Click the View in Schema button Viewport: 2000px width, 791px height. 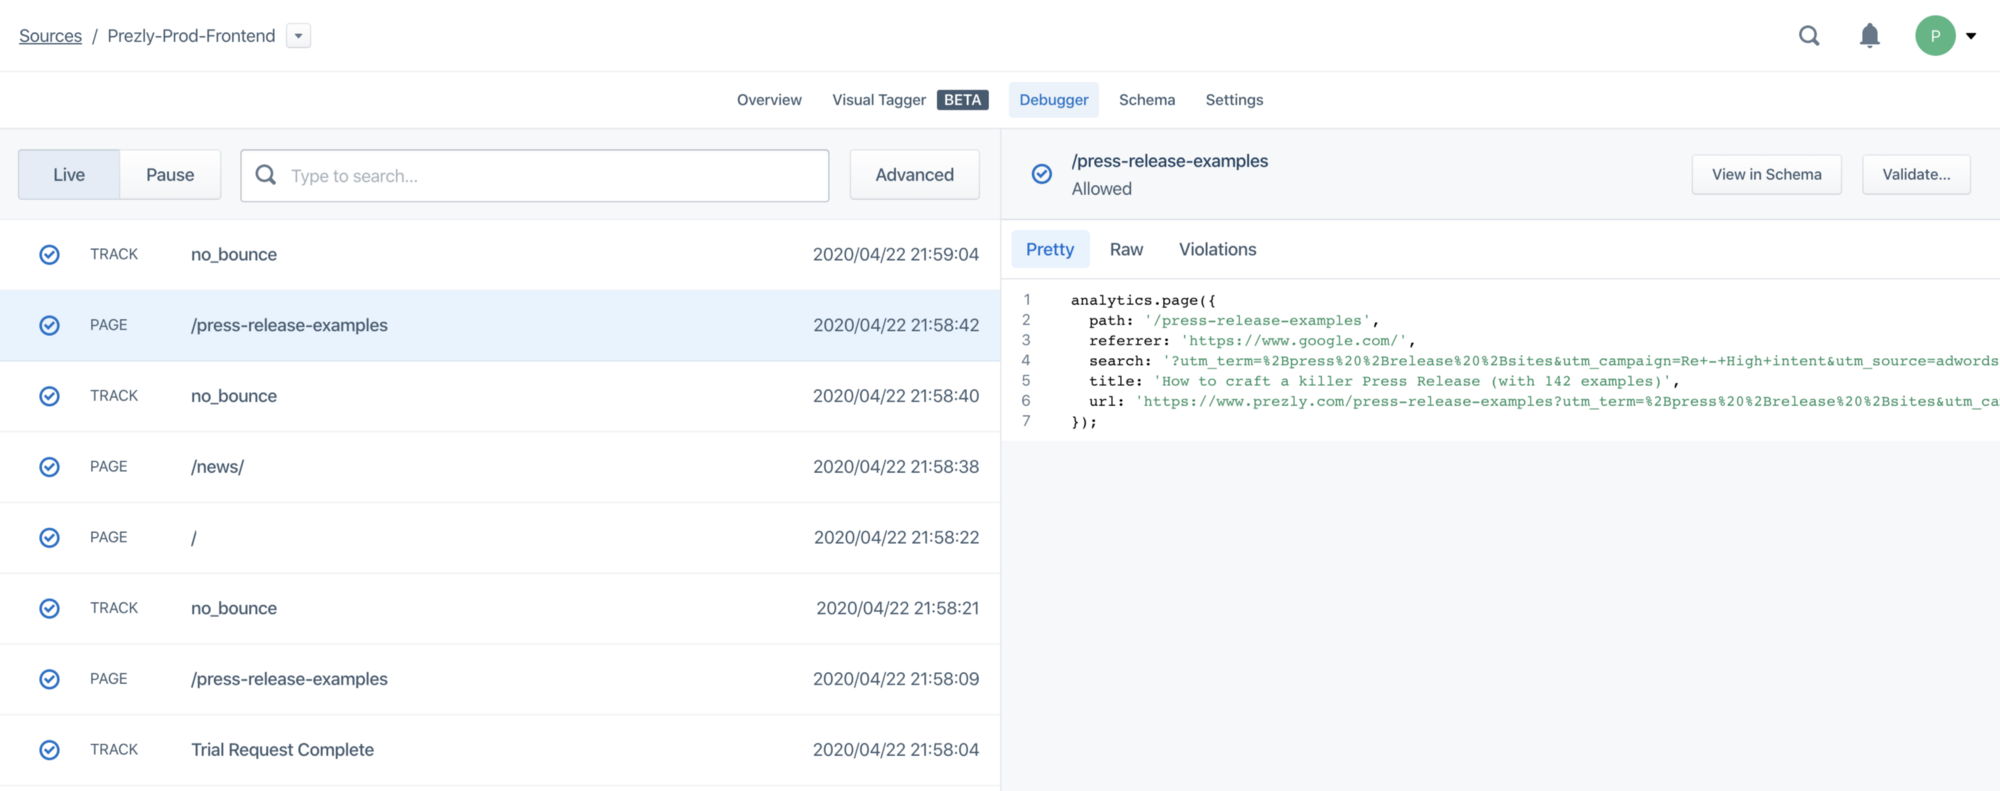[x=1766, y=174]
